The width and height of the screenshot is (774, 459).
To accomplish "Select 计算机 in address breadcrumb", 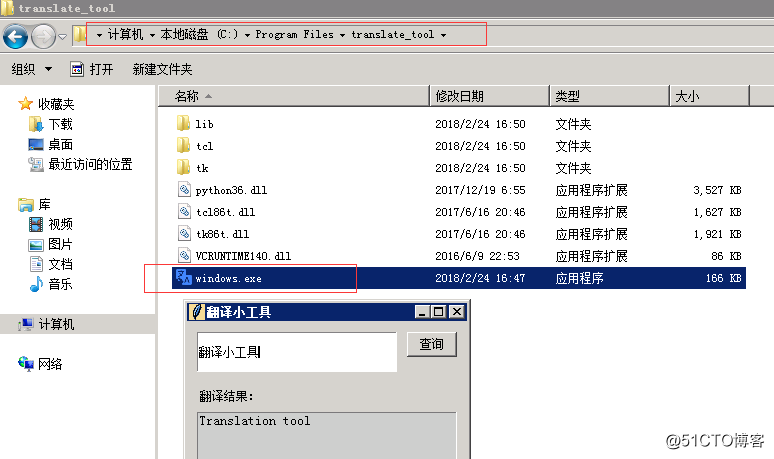I will coord(125,35).
